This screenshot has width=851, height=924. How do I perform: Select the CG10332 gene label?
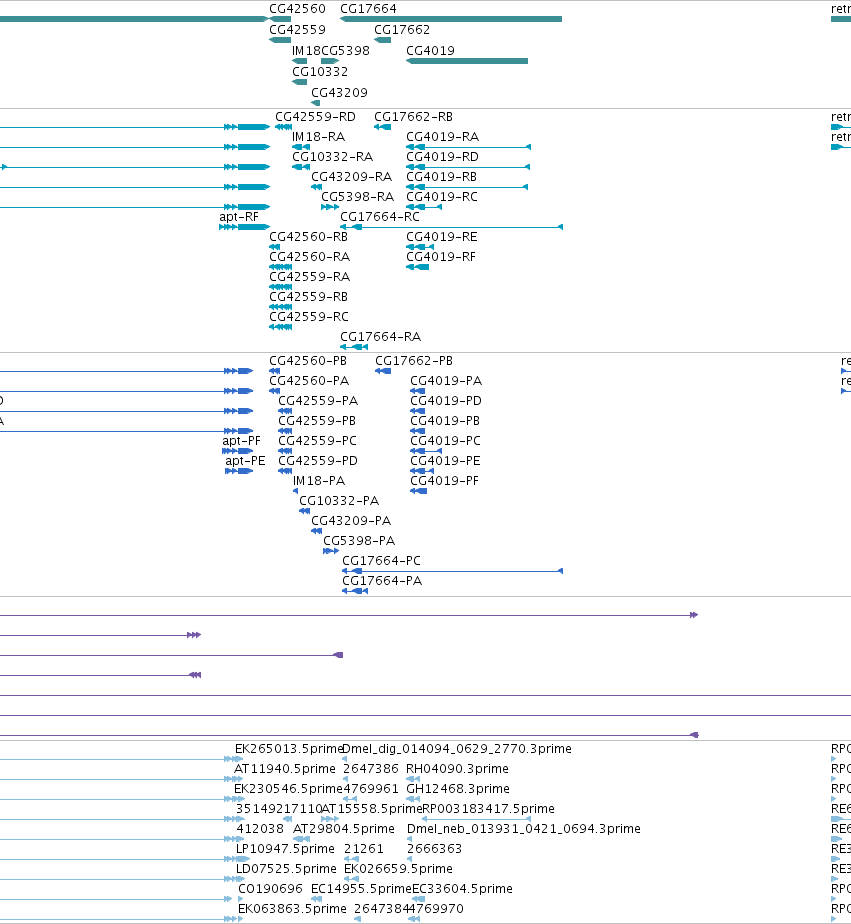pos(320,72)
